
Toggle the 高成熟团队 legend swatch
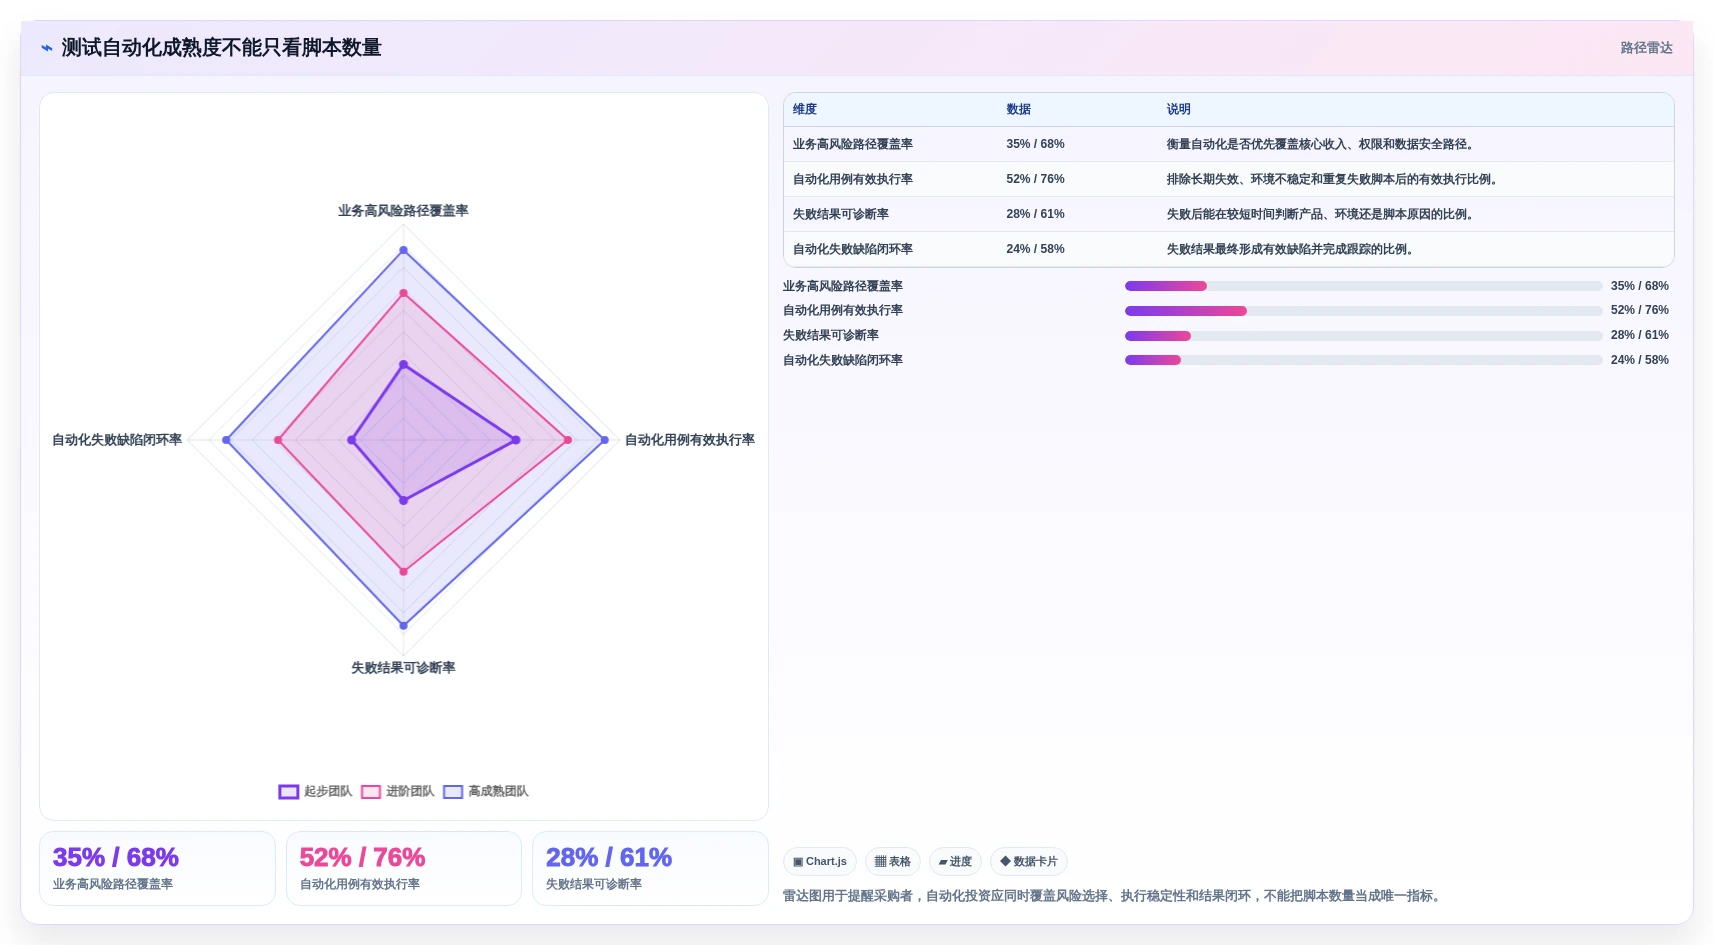[453, 792]
